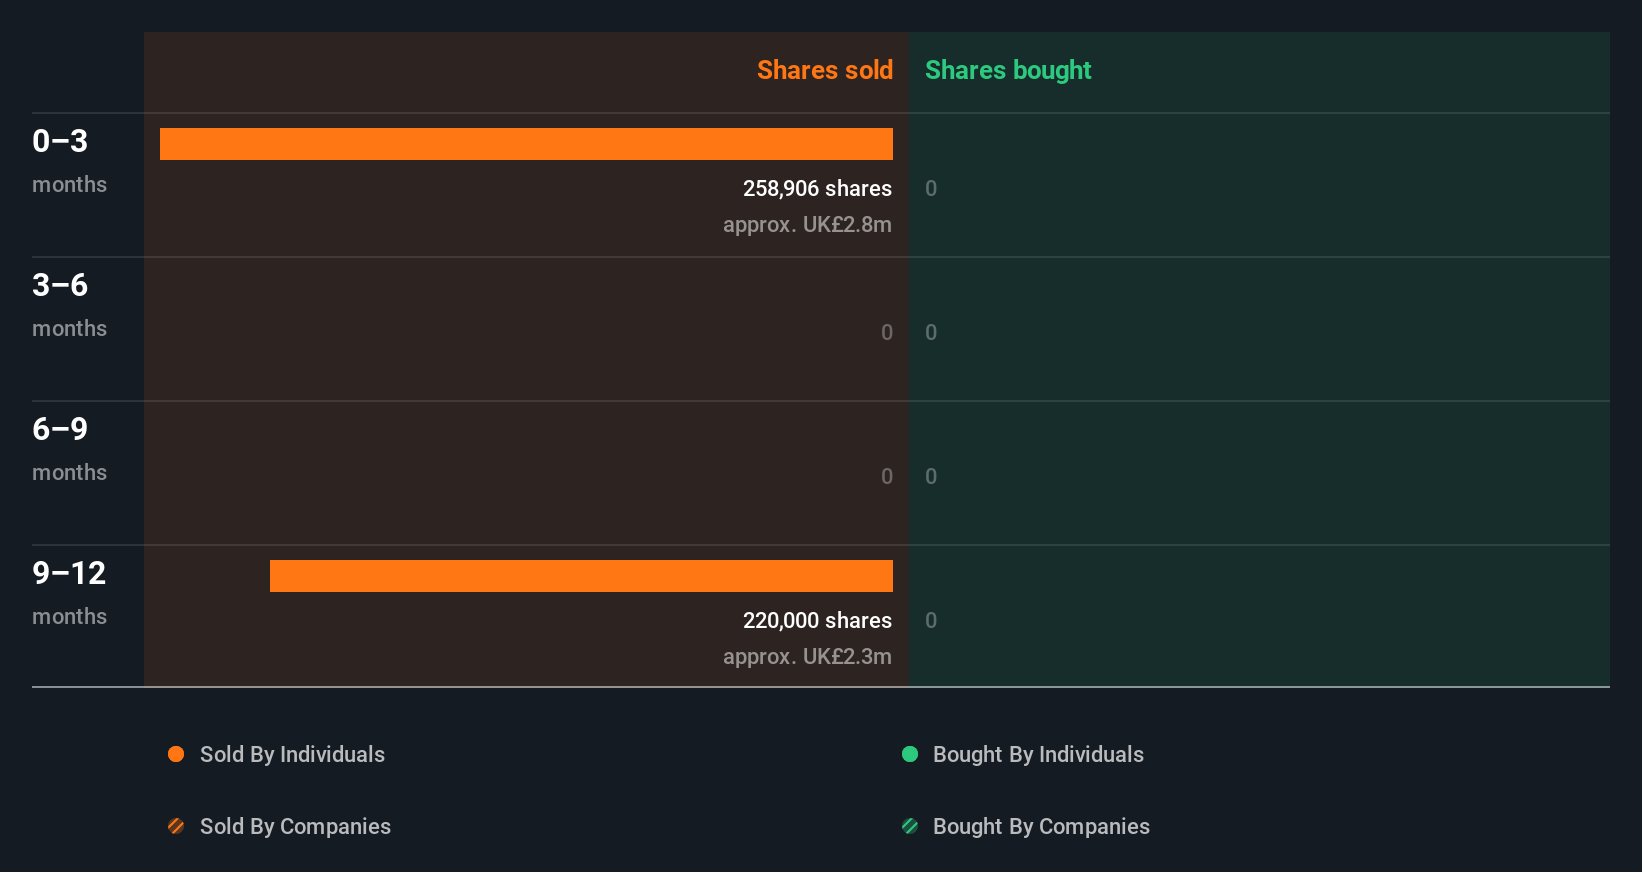Click the sold 0 value in 3–6 months row
1642x872 pixels.
coord(887,332)
